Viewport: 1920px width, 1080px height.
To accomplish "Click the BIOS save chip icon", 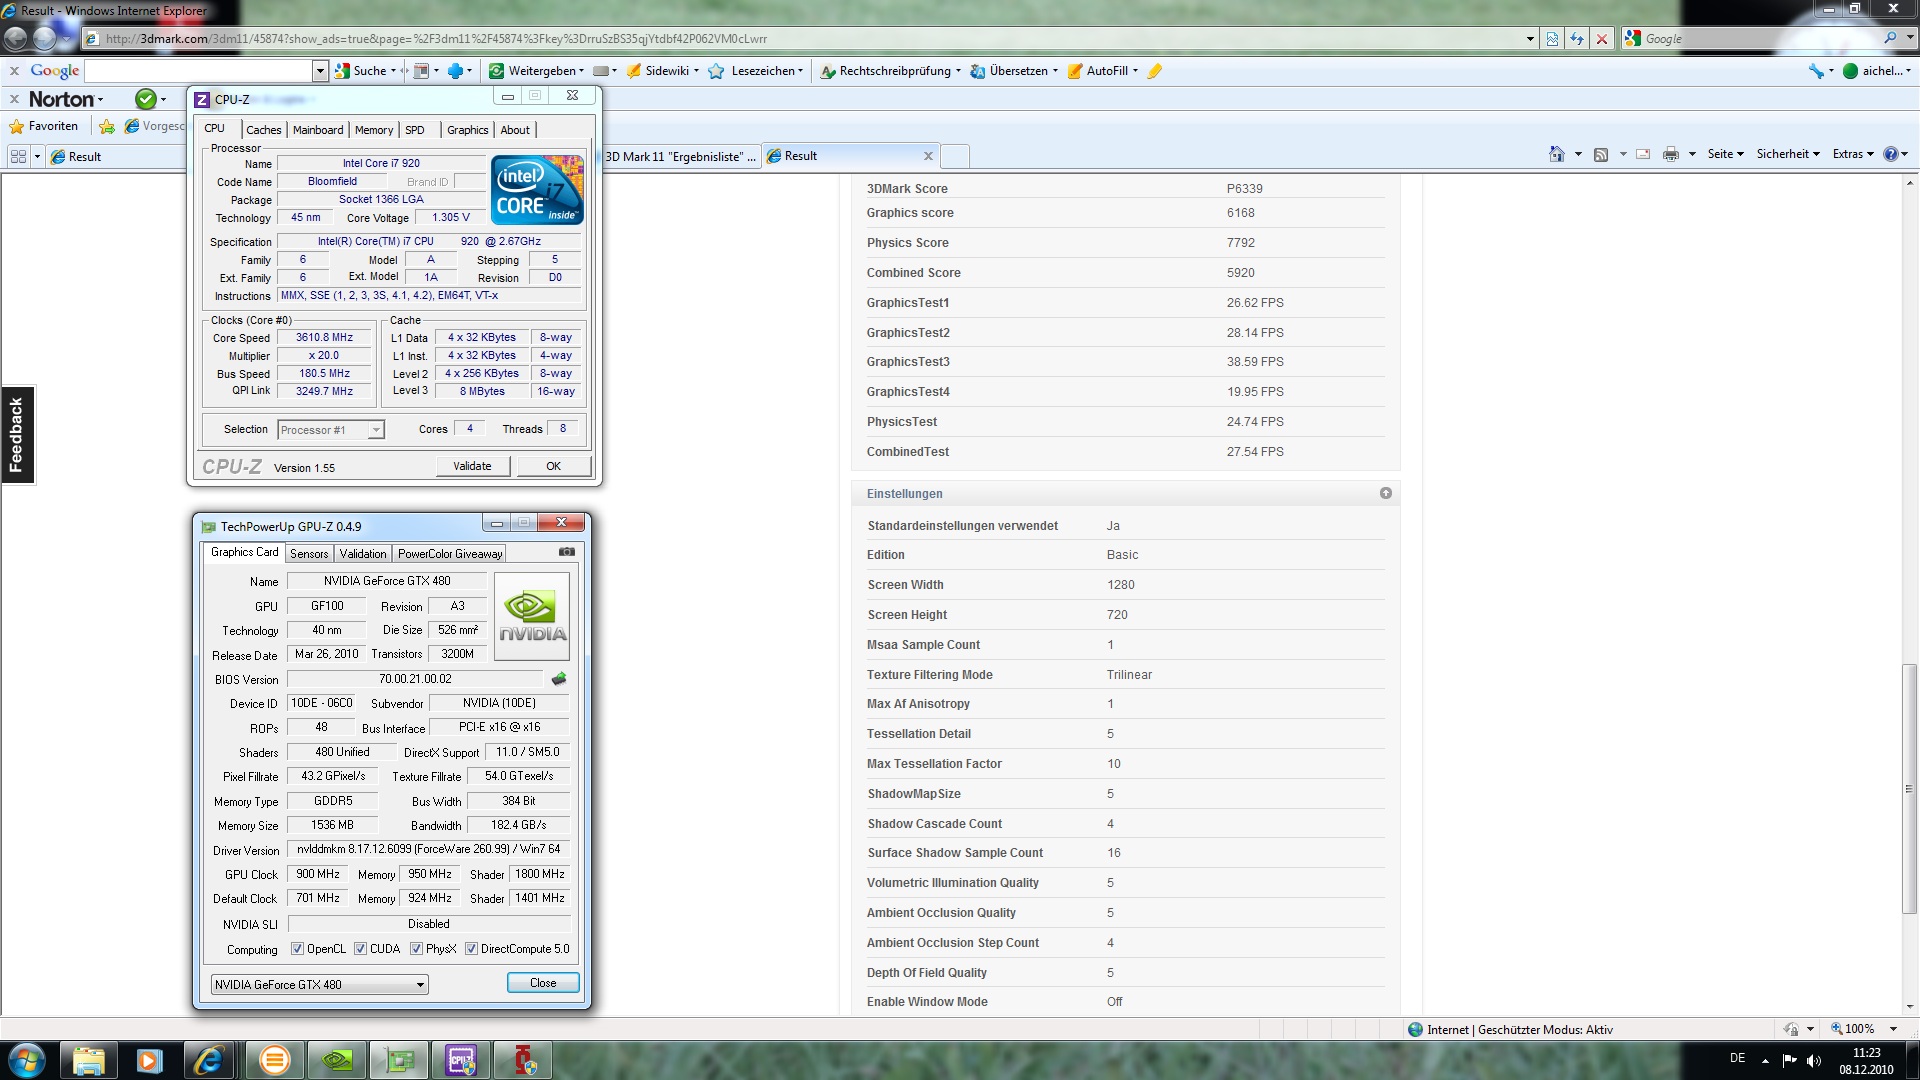I will (559, 679).
